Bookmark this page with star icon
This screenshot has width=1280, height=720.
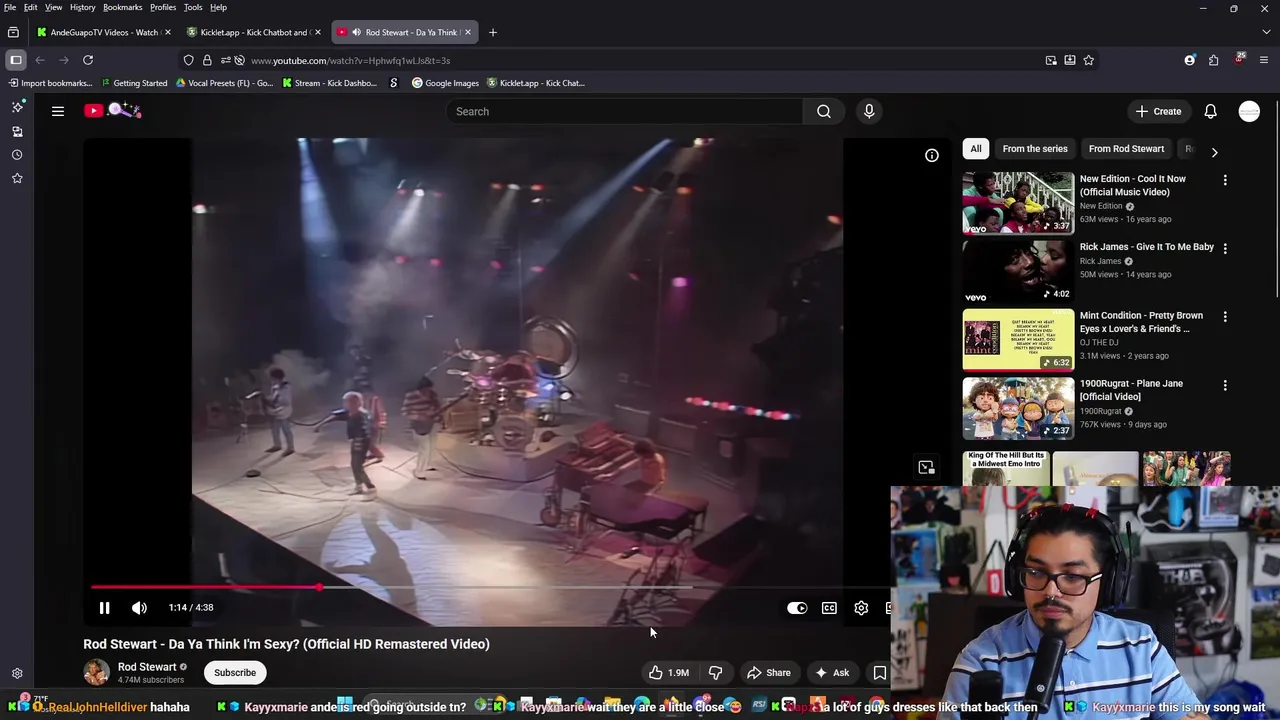click(x=1089, y=60)
